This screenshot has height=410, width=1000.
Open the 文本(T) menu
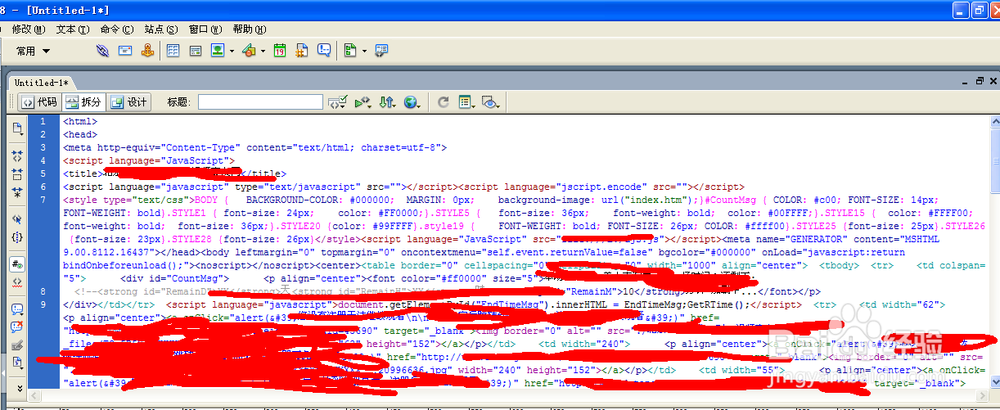pyautogui.click(x=73, y=29)
